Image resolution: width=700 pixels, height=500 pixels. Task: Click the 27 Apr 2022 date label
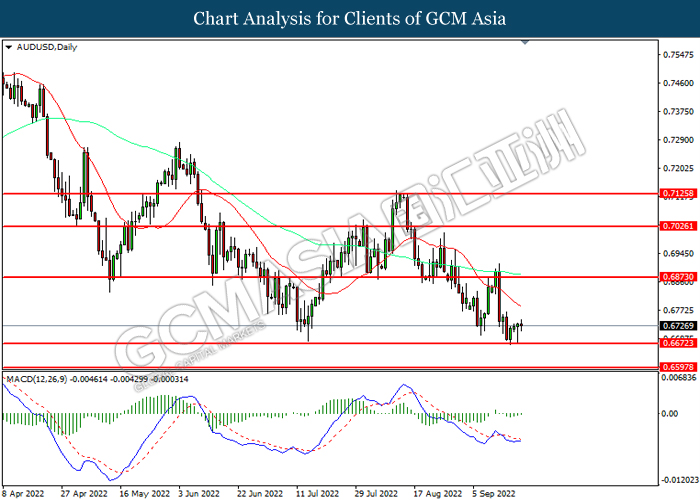pos(84,494)
